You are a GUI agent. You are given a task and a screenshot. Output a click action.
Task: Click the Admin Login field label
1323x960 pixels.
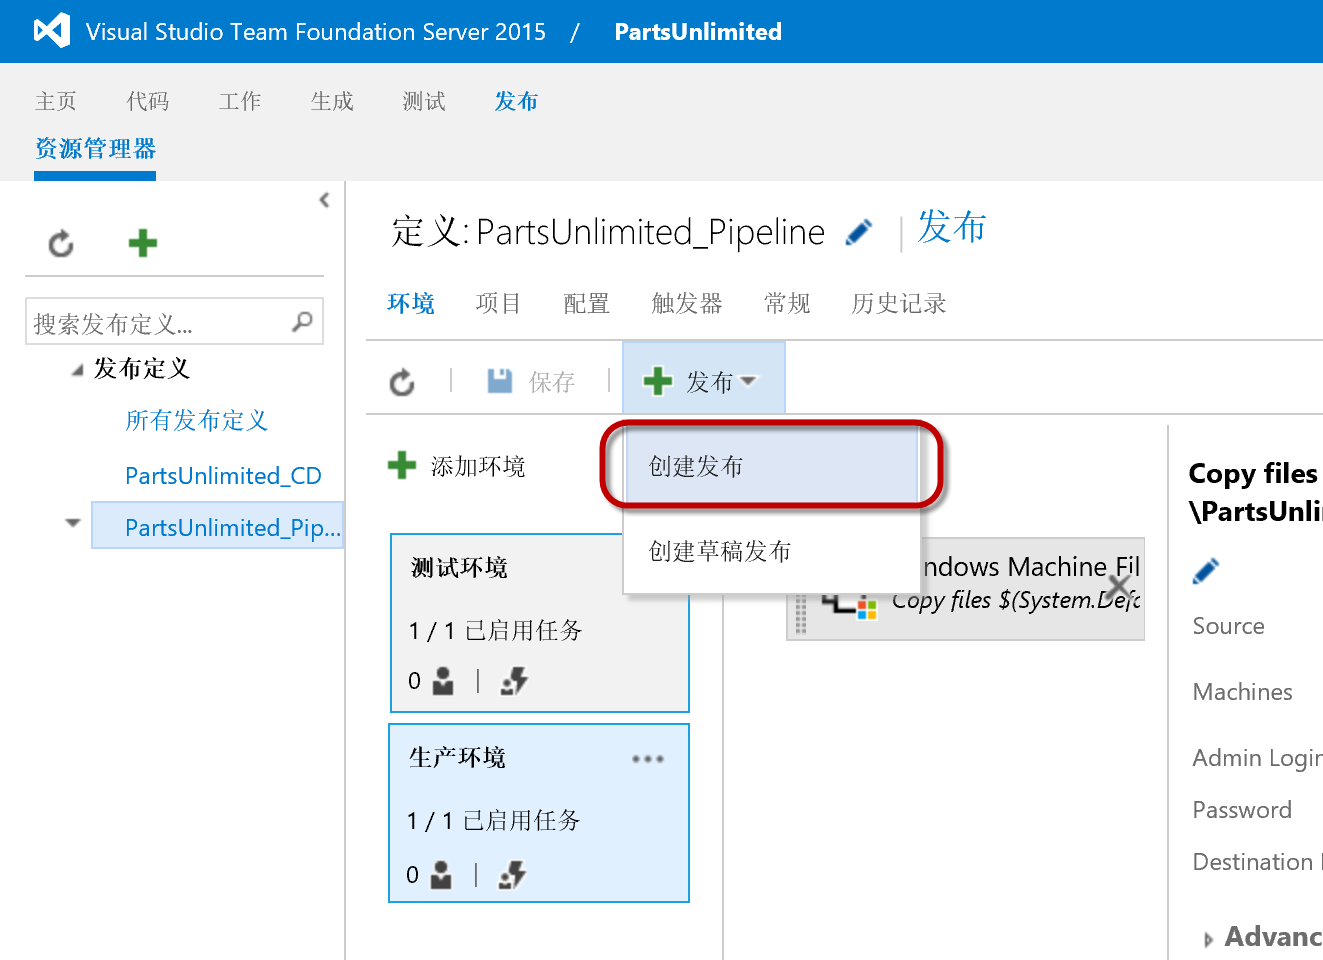pyautogui.click(x=1257, y=759)
